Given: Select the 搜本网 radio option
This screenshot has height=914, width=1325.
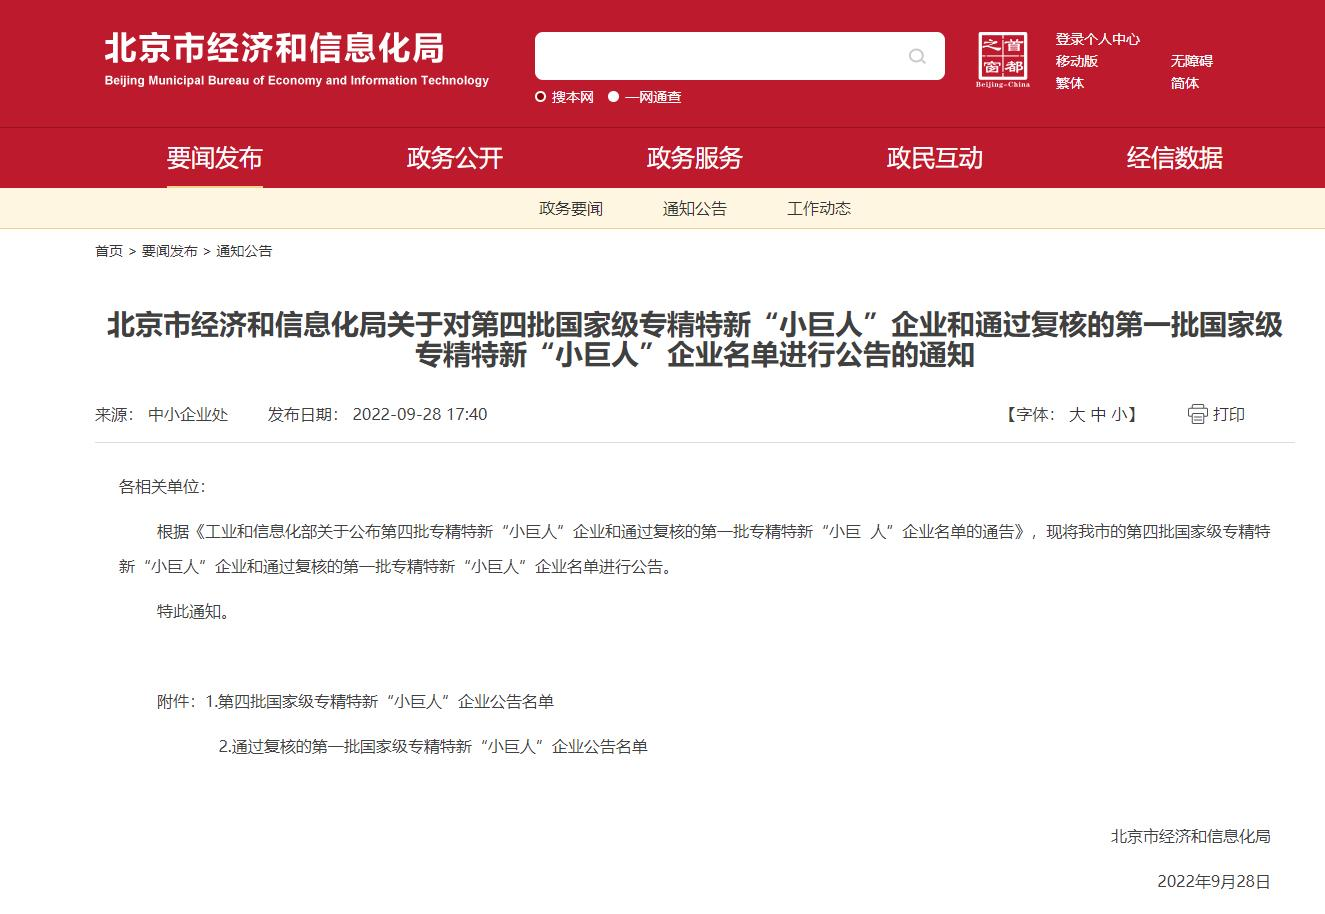Looking at the screenshot, I should coord(541,97).
